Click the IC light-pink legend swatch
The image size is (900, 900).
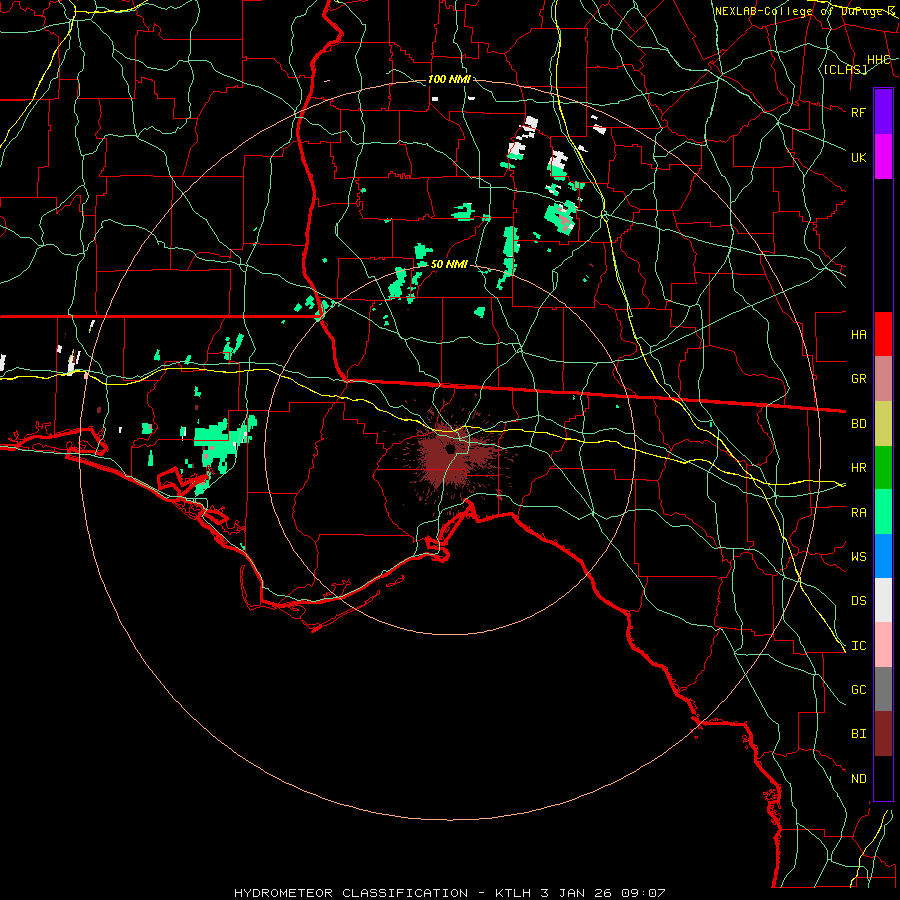point(883,645)
